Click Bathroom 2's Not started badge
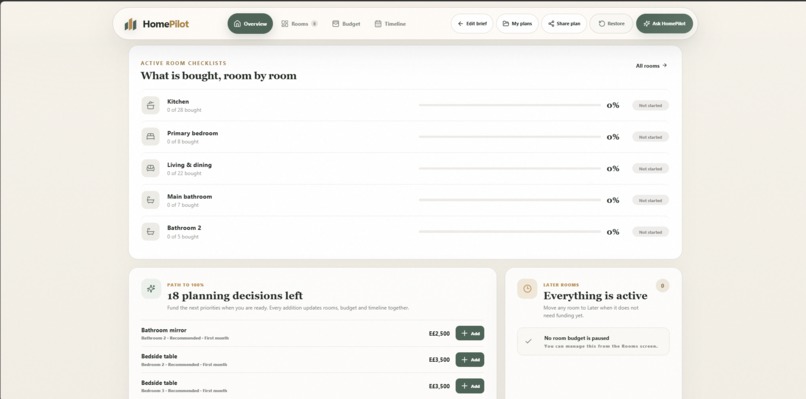The height and width of the screenshot is (399, 806). (650, 232)
